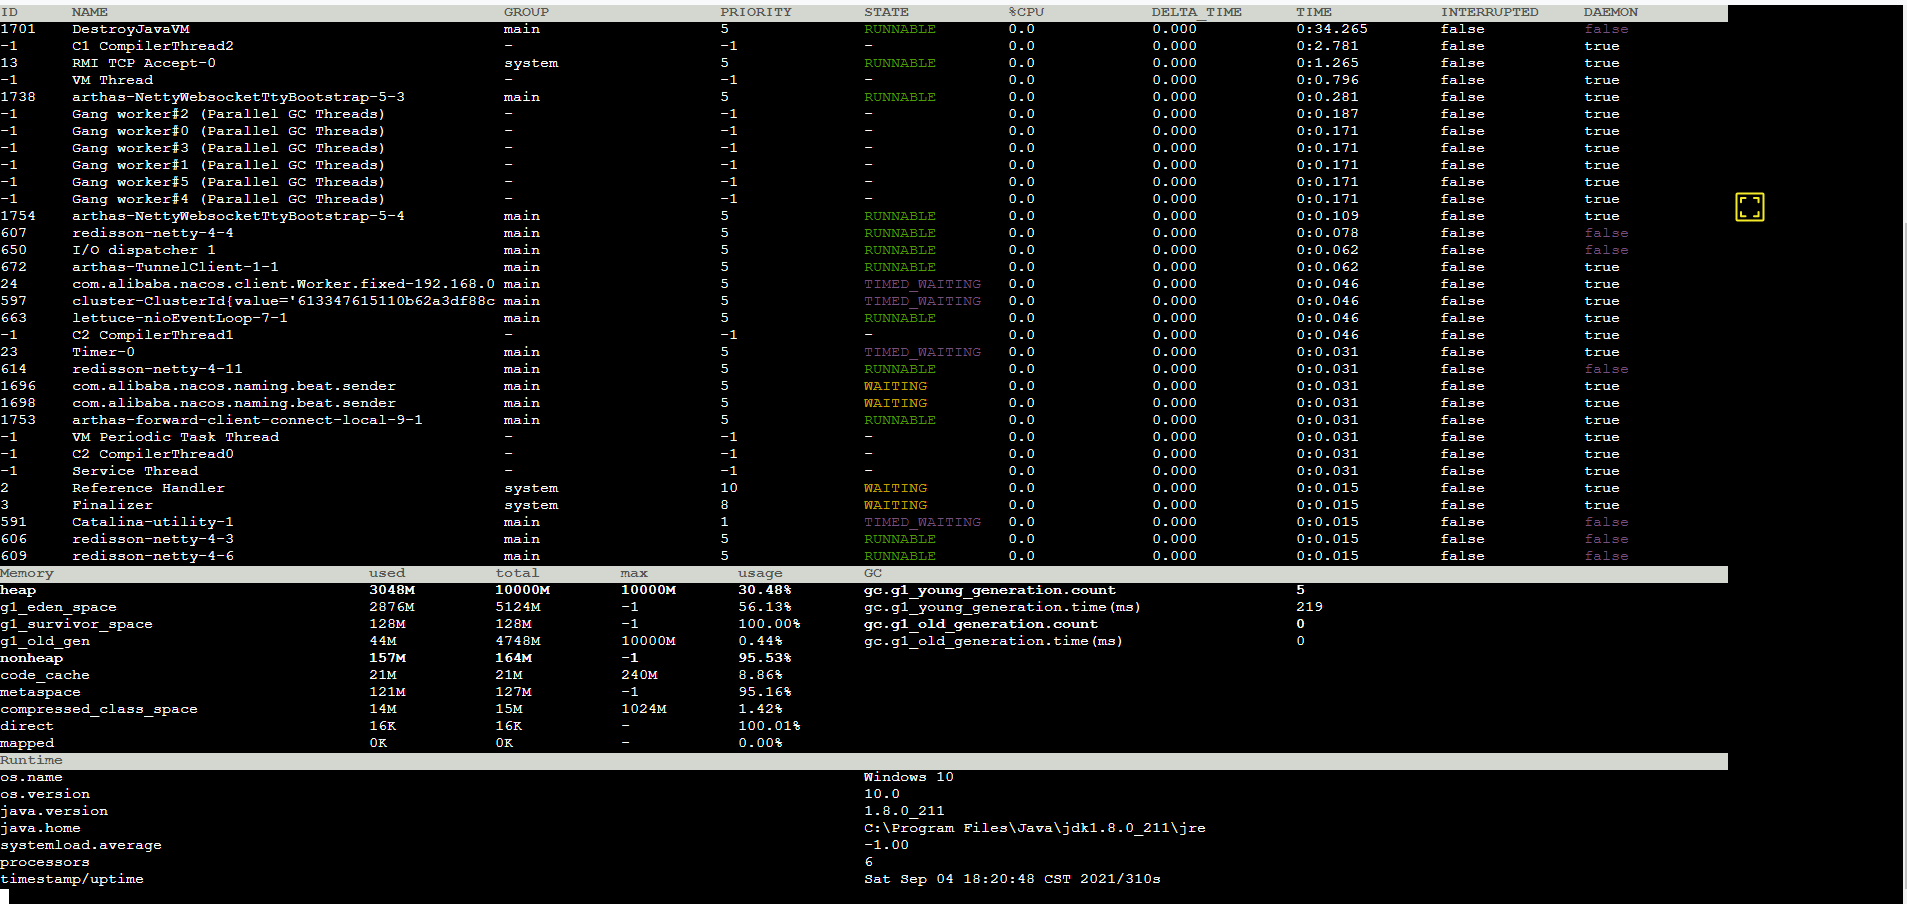Click the %CPU column header
This screenshot has width=1907, height=904.
pos(1026,12)
